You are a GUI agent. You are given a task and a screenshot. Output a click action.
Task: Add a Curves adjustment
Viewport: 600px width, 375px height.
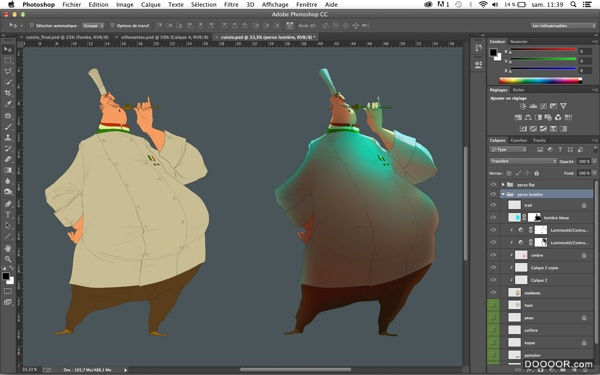pos(543,106)
